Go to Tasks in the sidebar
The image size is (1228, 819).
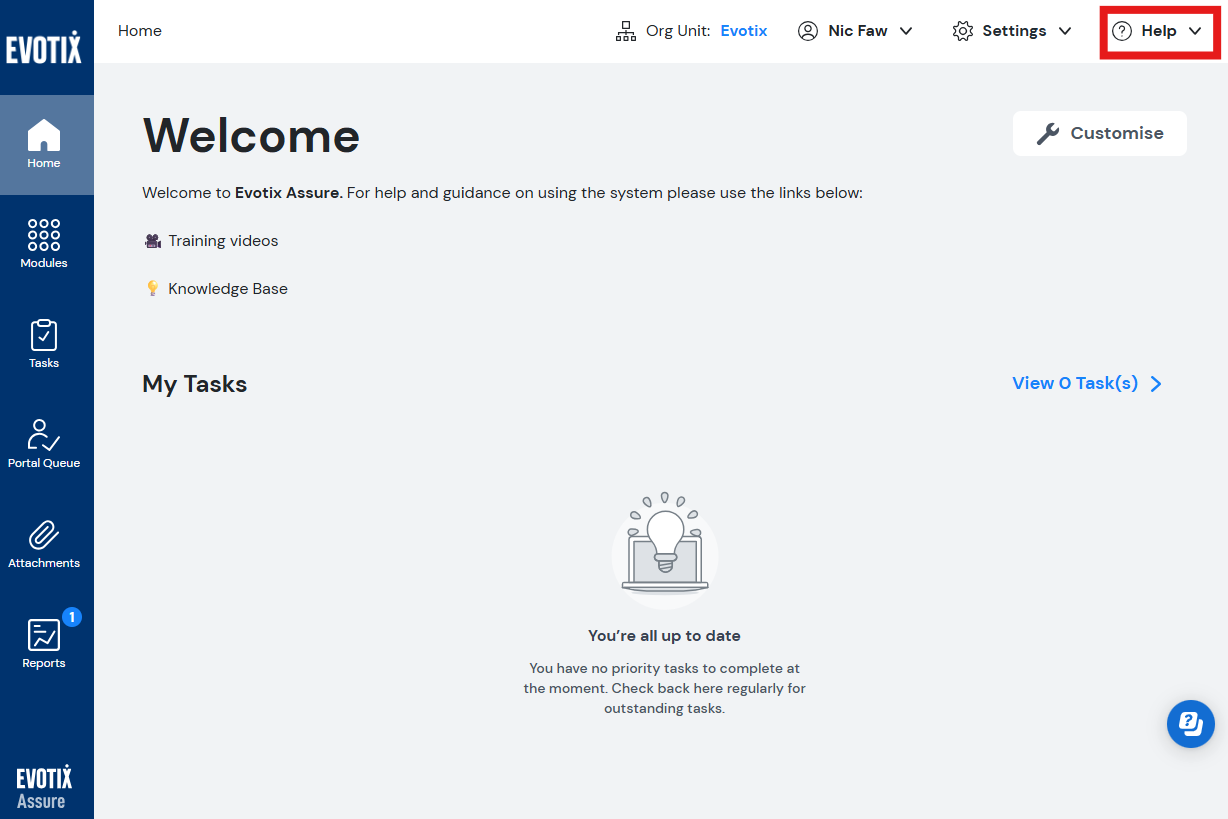pos(44,345)
